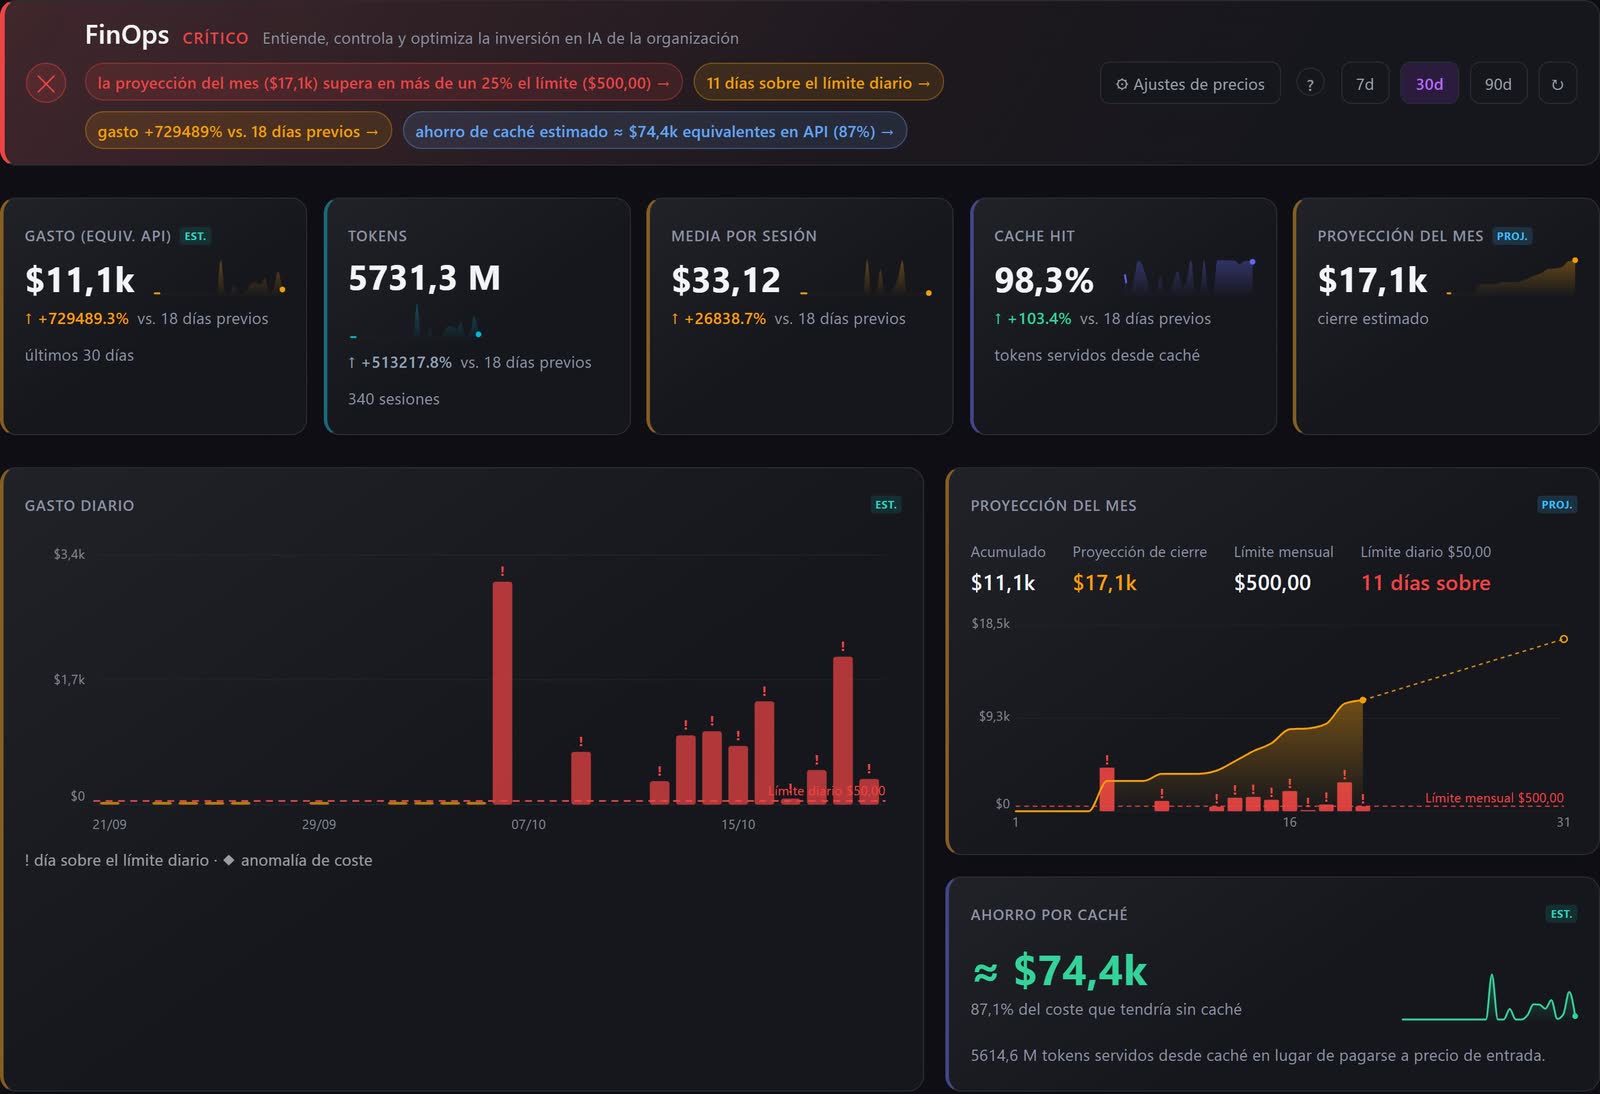Click the EST. badge in Gasto diario panel
This screenshot has width=1600, height=1094.
(x=886, y=505)
